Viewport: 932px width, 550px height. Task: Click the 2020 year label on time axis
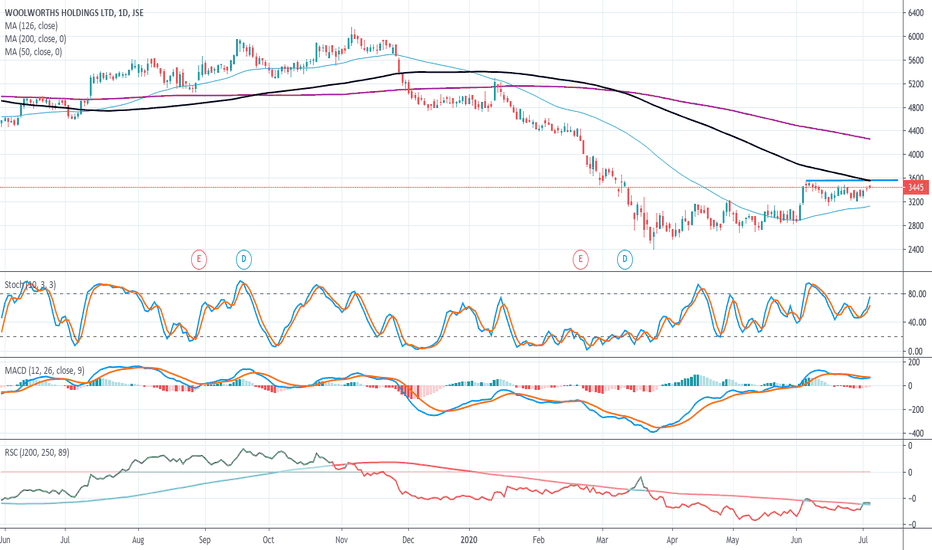tap(470, 540)
